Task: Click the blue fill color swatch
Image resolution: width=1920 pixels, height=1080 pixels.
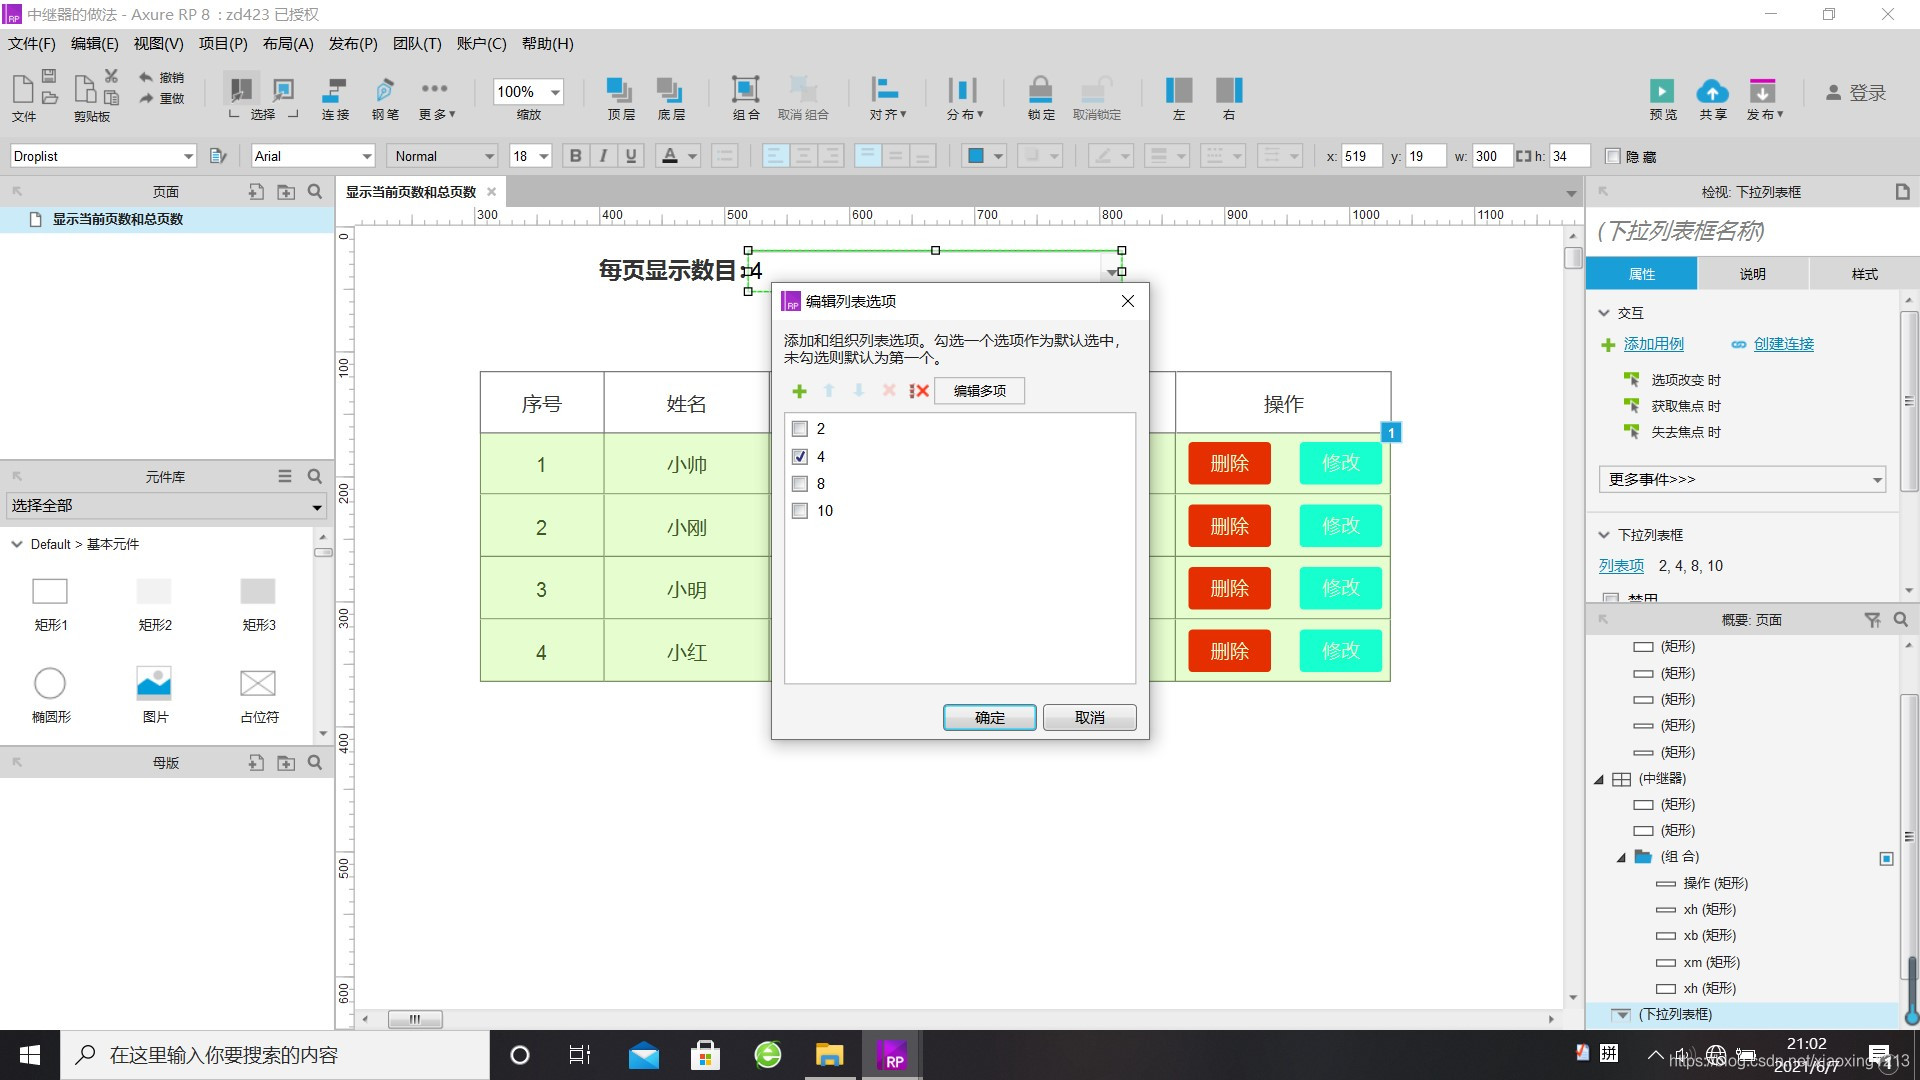Action: pos(976,156)
